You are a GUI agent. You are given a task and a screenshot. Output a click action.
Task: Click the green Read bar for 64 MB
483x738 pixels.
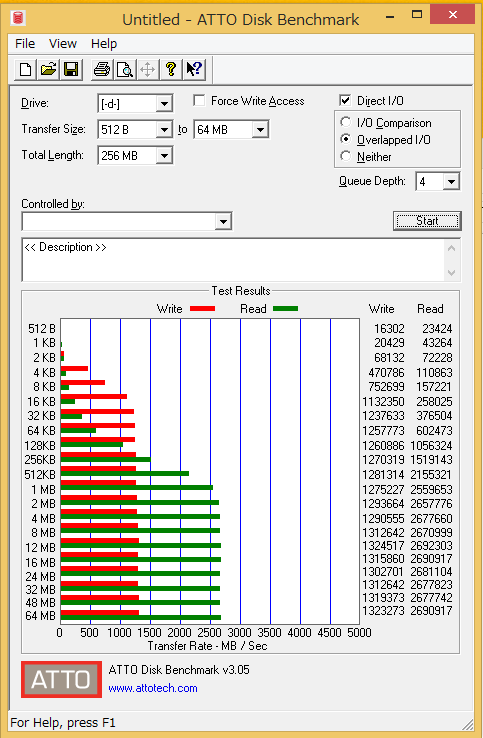tap(141, 617)
